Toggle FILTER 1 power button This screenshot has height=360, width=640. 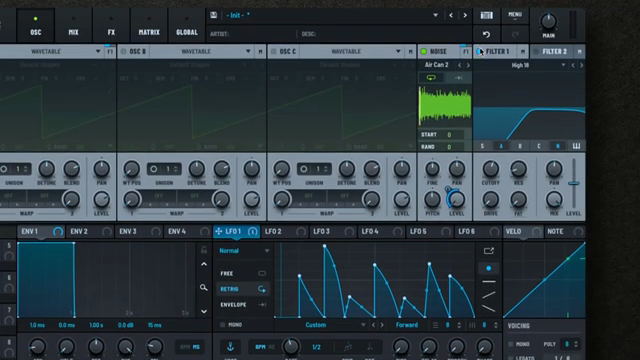point(479,51)
